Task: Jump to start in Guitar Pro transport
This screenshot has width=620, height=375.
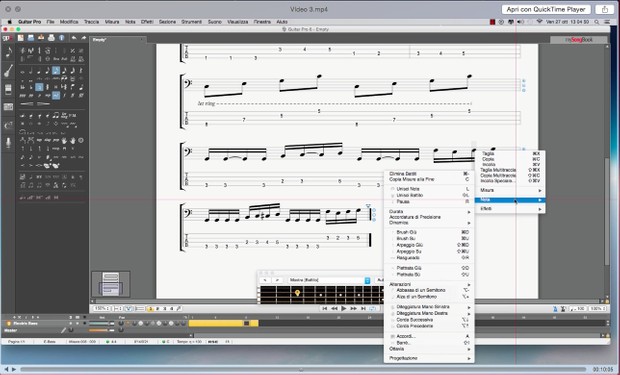Action: (x=325, y=308)
